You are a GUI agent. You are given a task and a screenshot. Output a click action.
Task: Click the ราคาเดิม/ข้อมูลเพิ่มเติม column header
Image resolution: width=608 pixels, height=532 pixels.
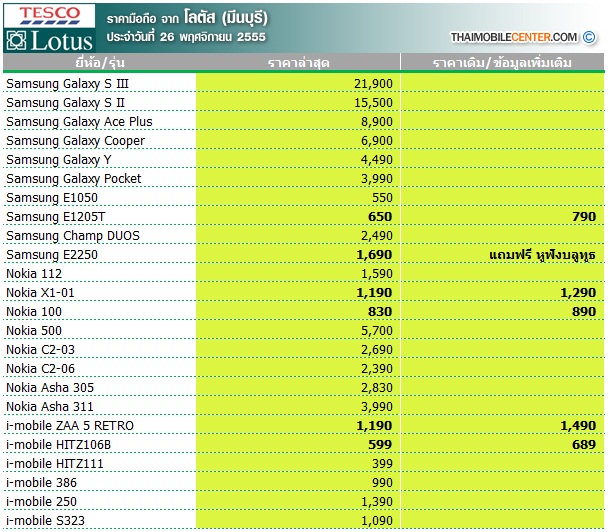[x=502, y=62]
